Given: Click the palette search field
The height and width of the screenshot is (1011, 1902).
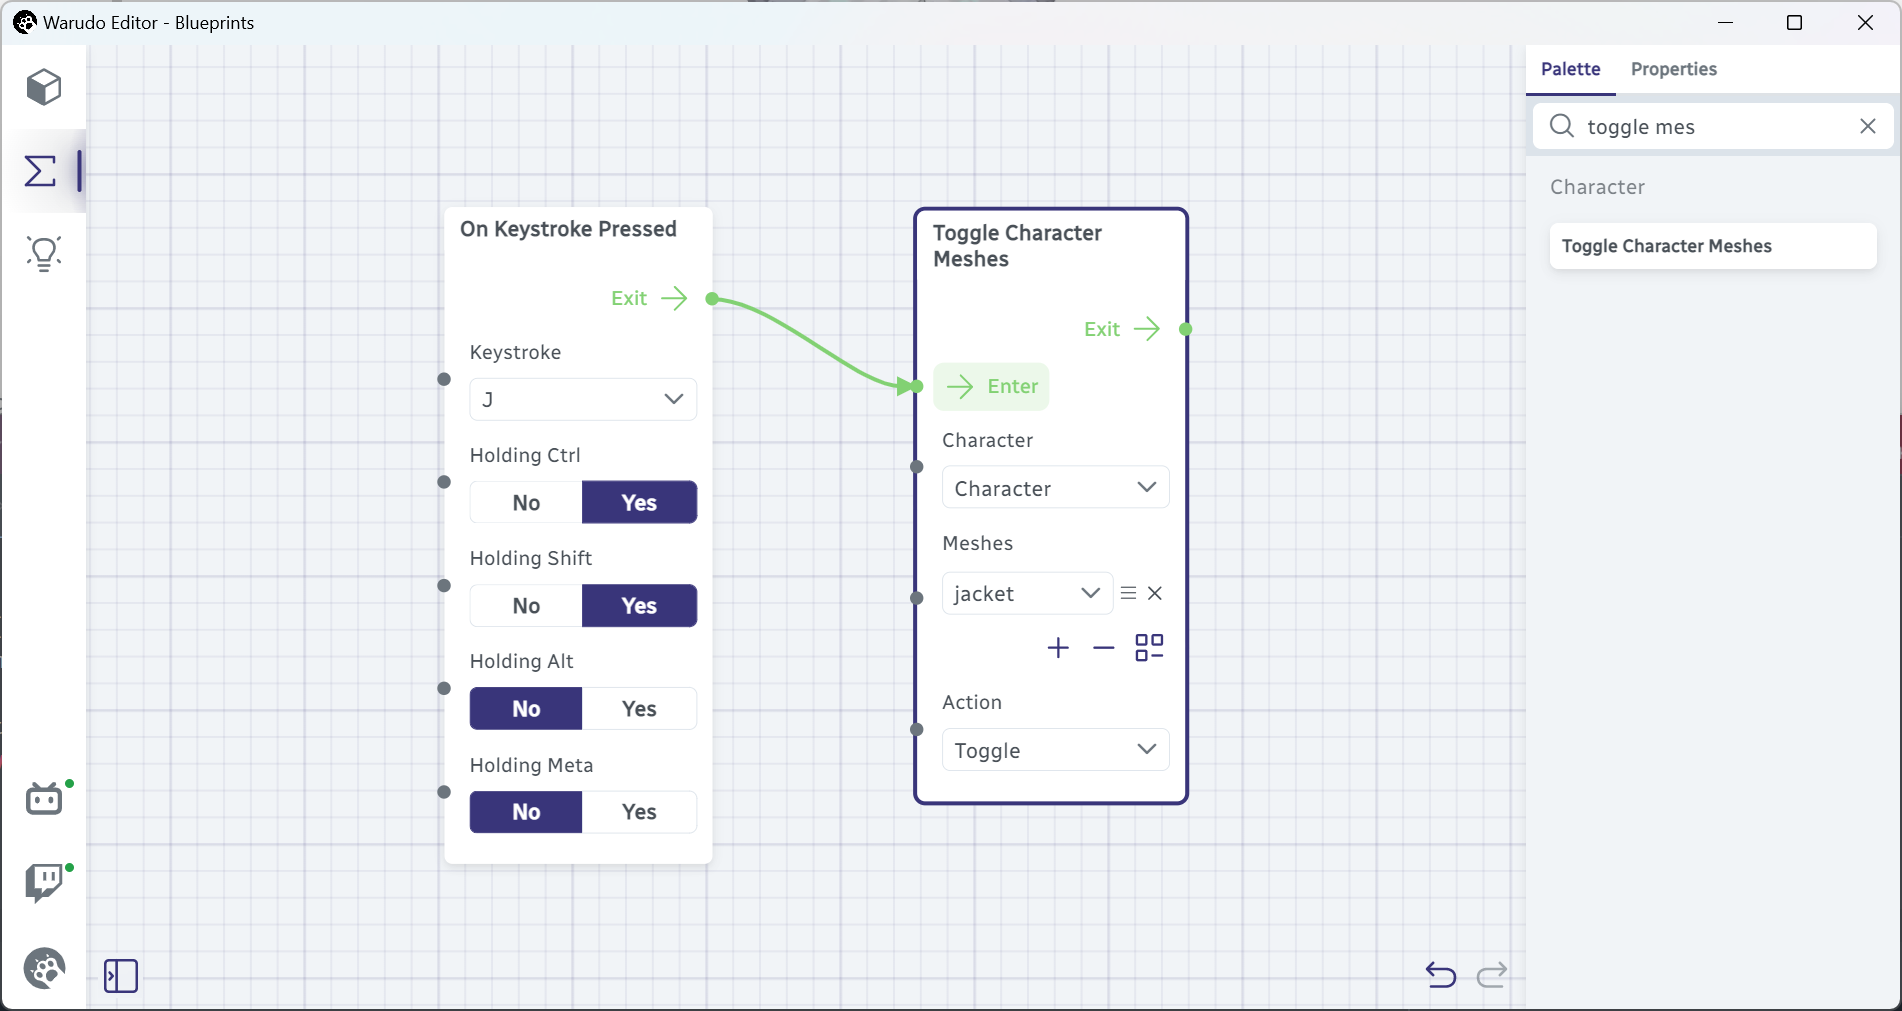Looking at the screenshot, I should pos(1712,127).
